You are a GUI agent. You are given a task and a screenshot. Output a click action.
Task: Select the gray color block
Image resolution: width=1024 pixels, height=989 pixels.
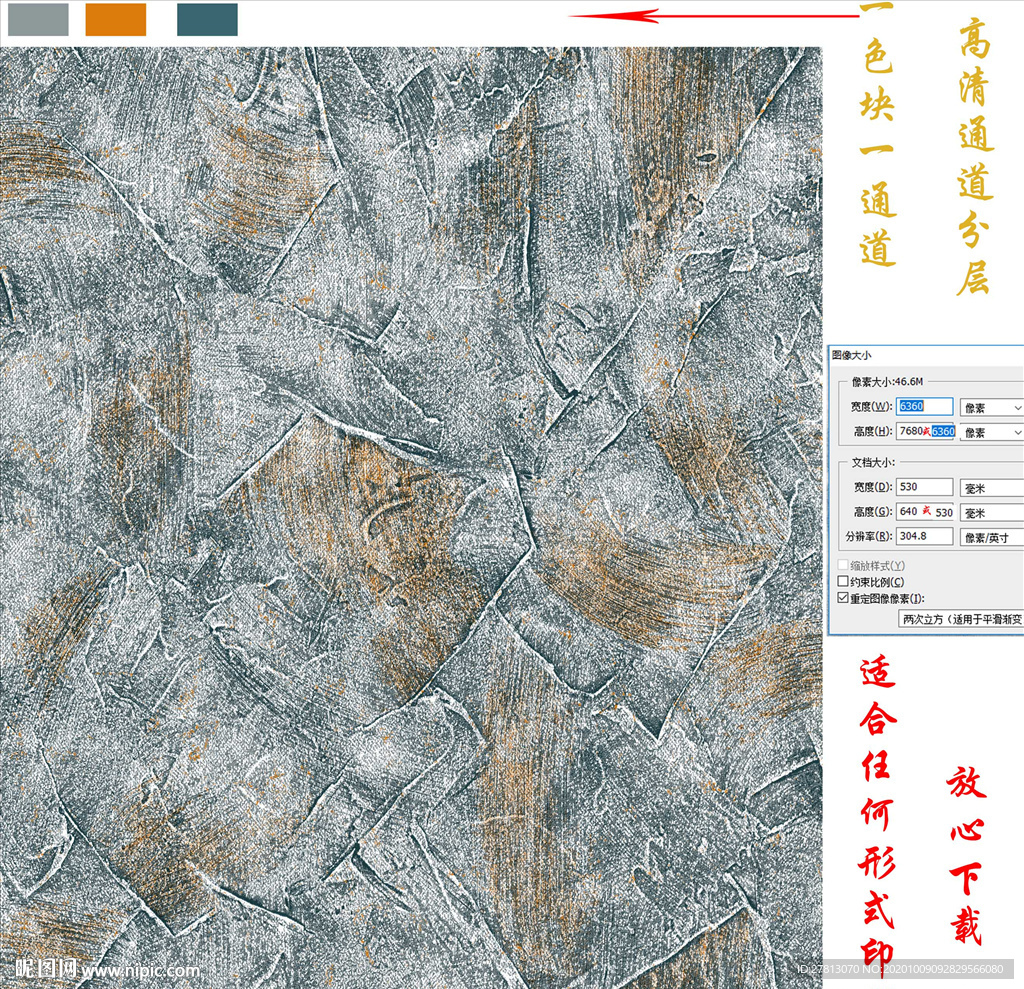tap(38, 20)
